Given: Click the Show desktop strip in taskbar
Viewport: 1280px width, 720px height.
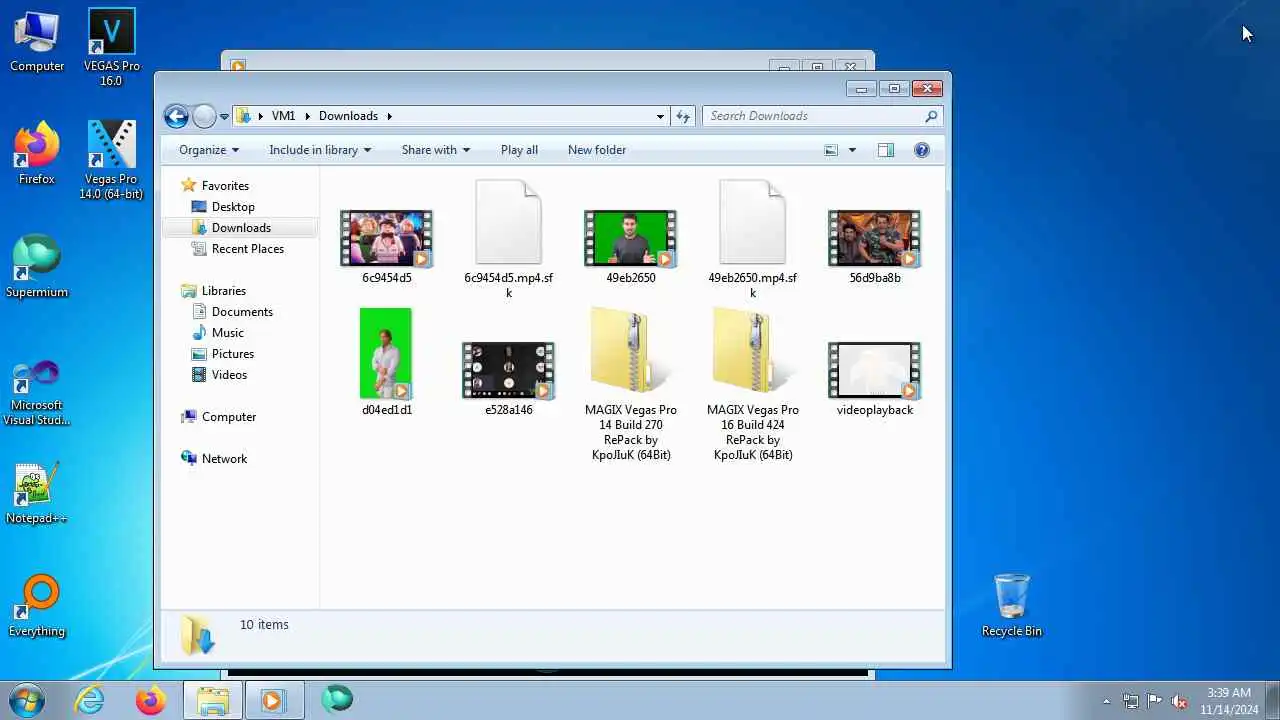Looking at the screenshot, I should coord(1273,700).
